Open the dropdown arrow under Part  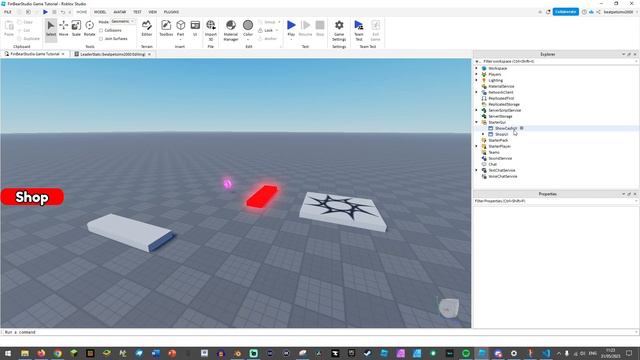(180, 40)
